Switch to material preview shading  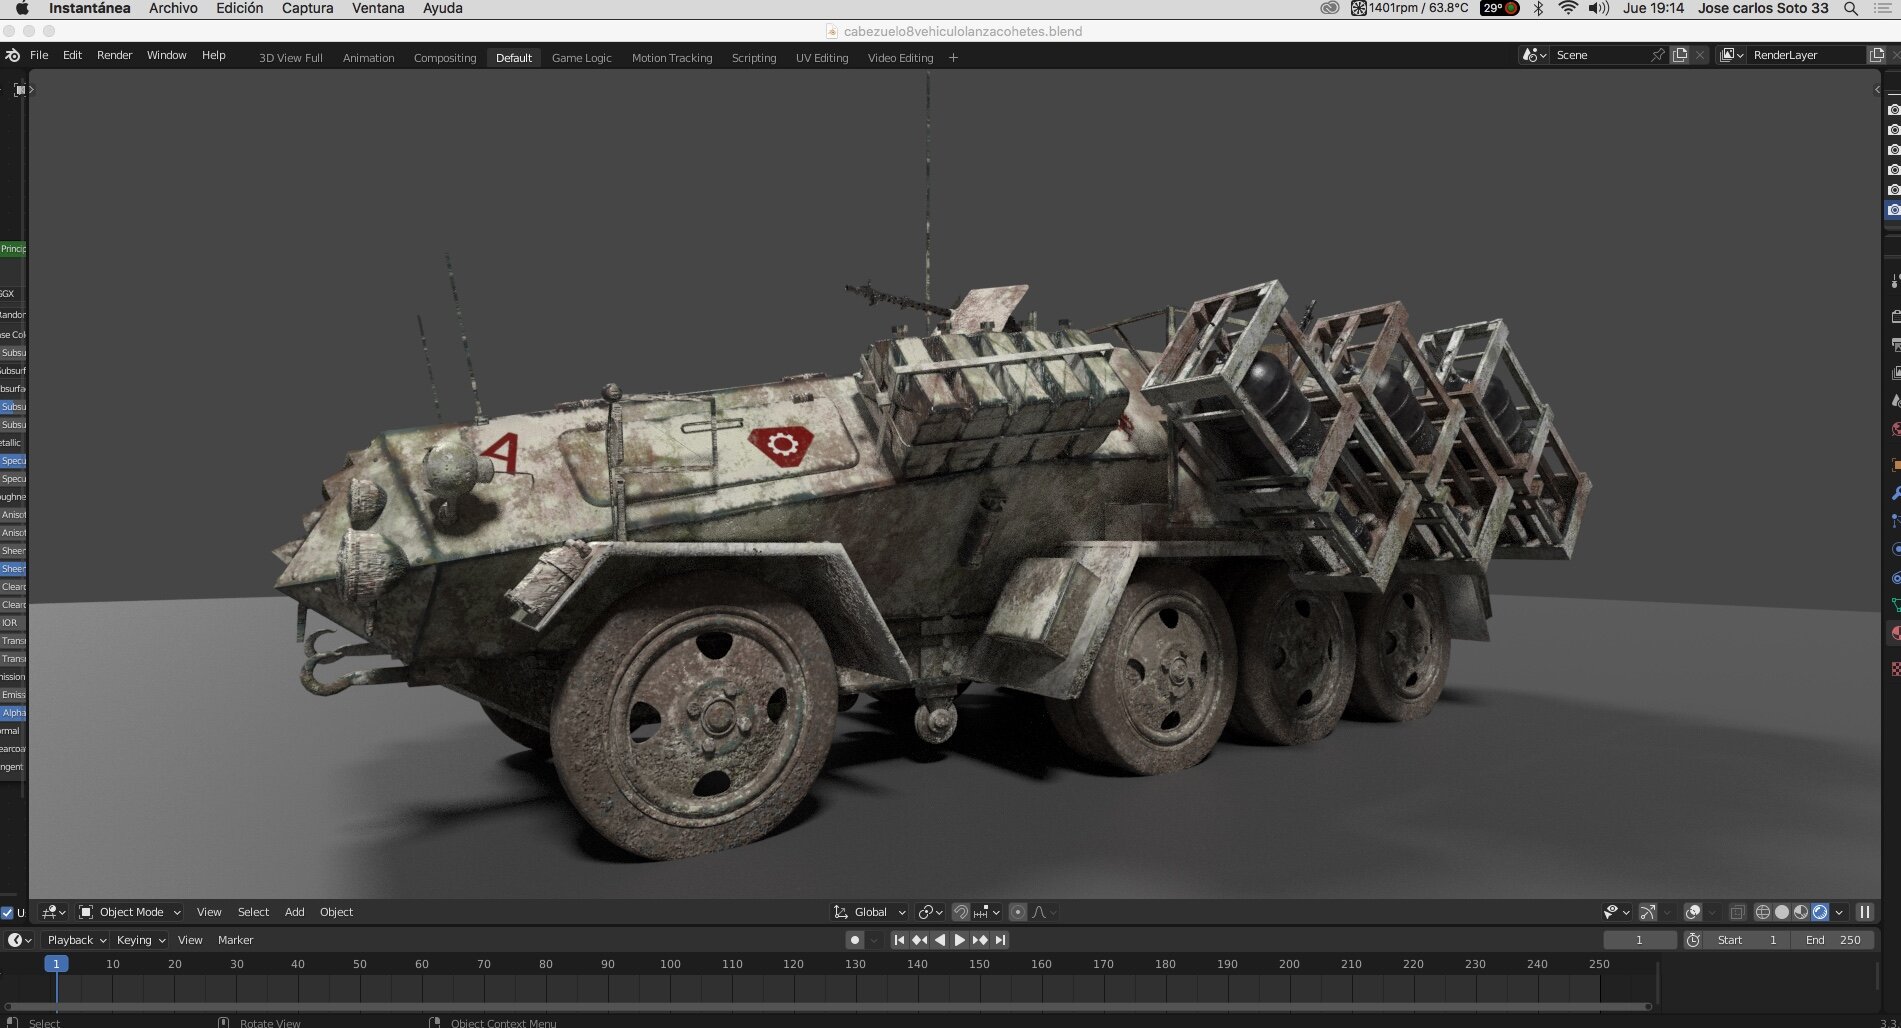[x=1801, y=912]
